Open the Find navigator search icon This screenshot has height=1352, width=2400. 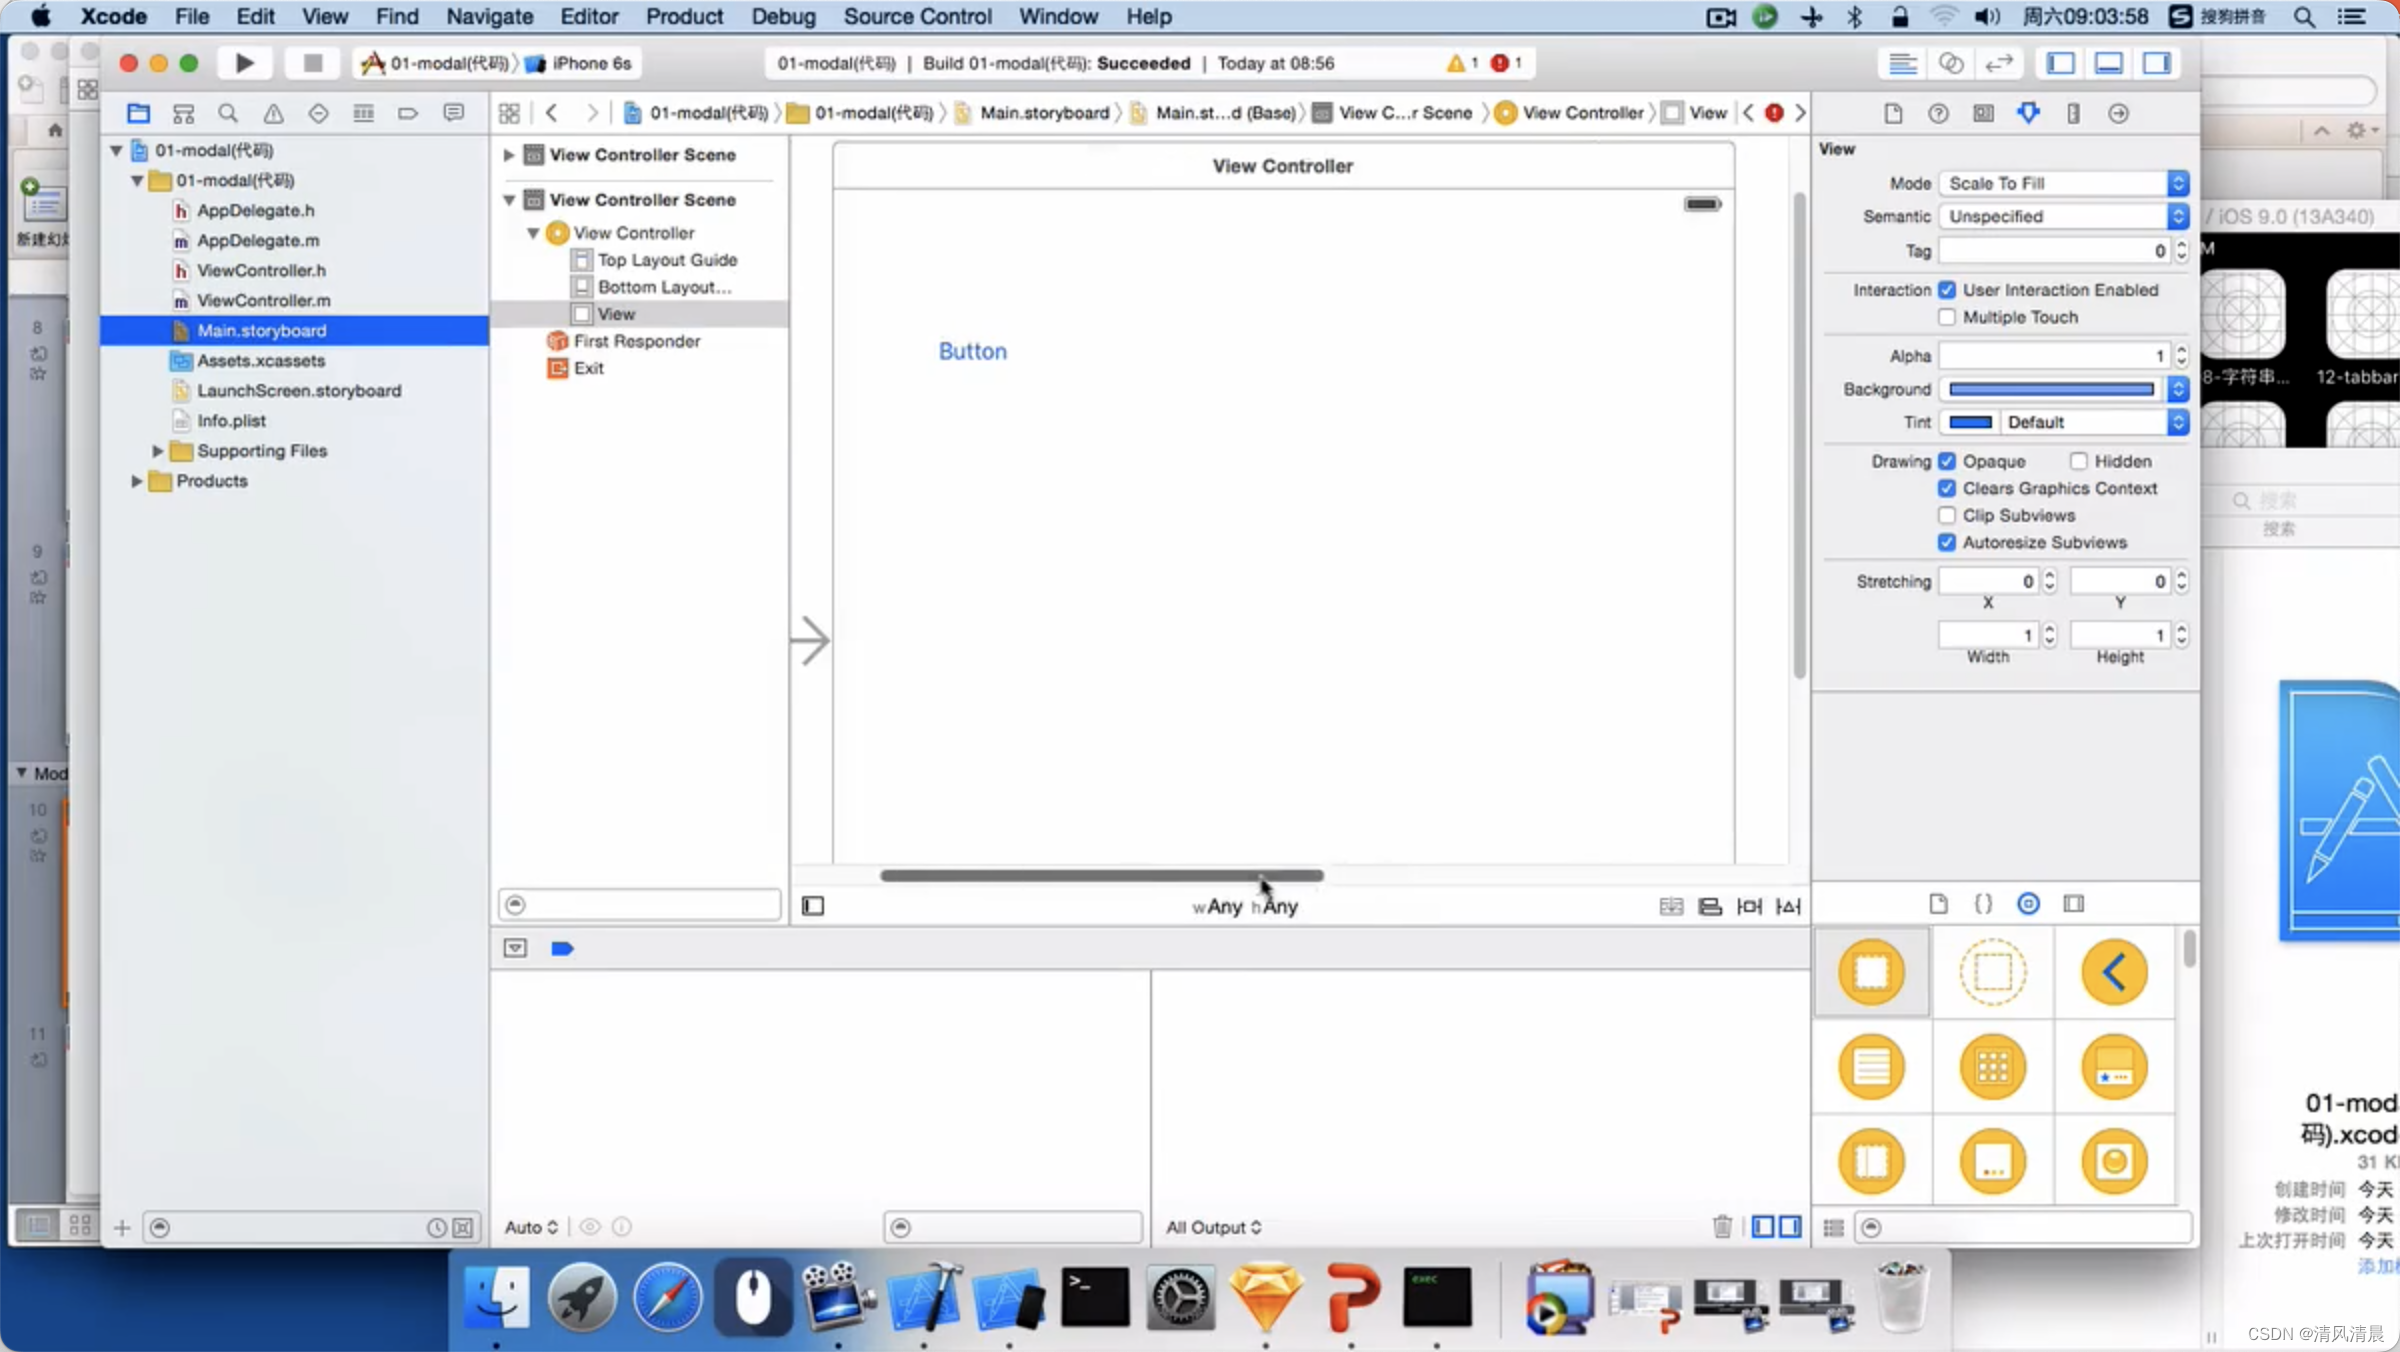(x=228, y=113)
